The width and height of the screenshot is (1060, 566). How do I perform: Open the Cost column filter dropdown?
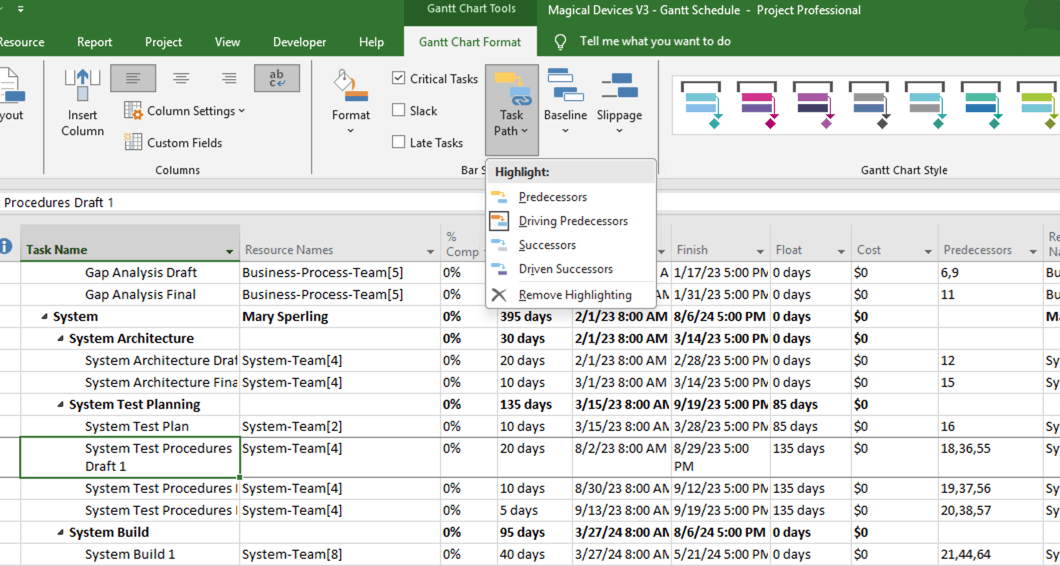click(928, 252)
